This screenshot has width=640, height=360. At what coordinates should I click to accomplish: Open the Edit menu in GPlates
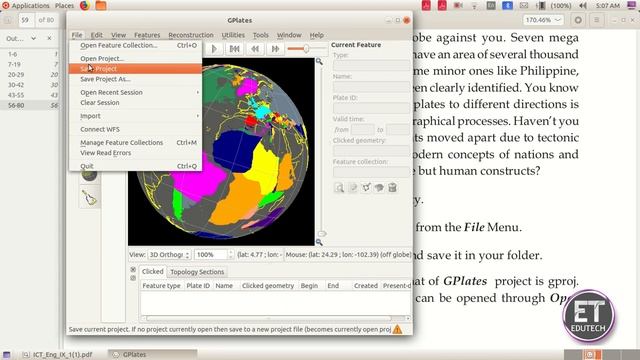pos(96,35)
